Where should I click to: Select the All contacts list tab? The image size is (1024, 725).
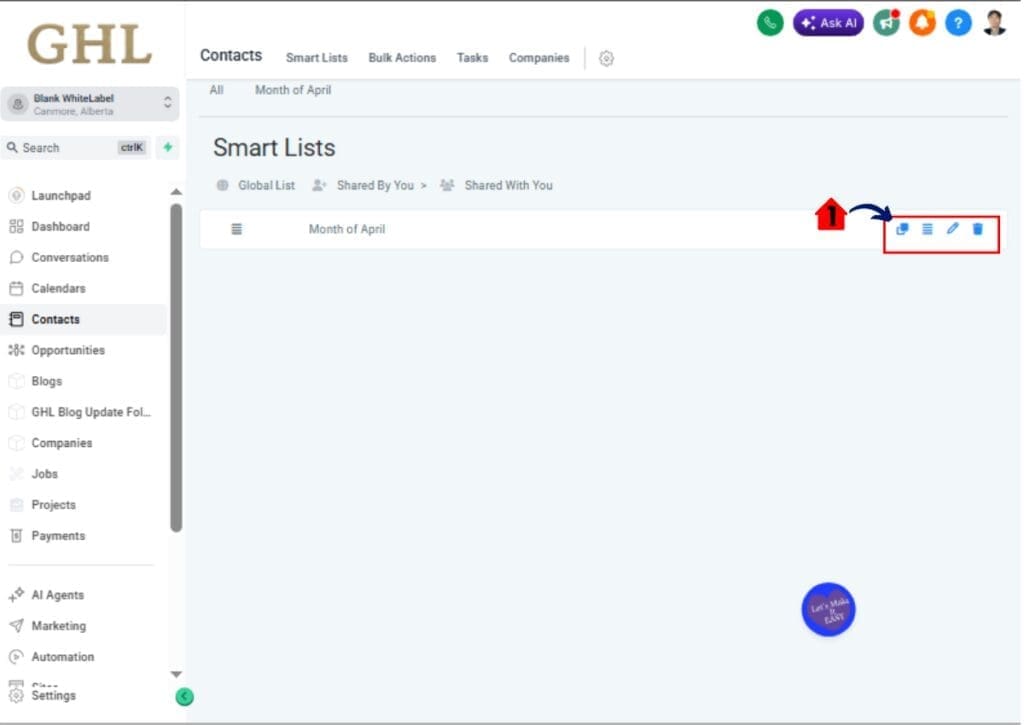[216, 90]
